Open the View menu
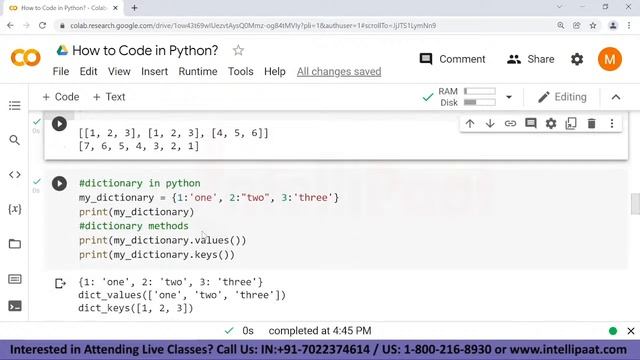Image resolution: width=640 pixels, height=360 pixels. pos(119,71)
